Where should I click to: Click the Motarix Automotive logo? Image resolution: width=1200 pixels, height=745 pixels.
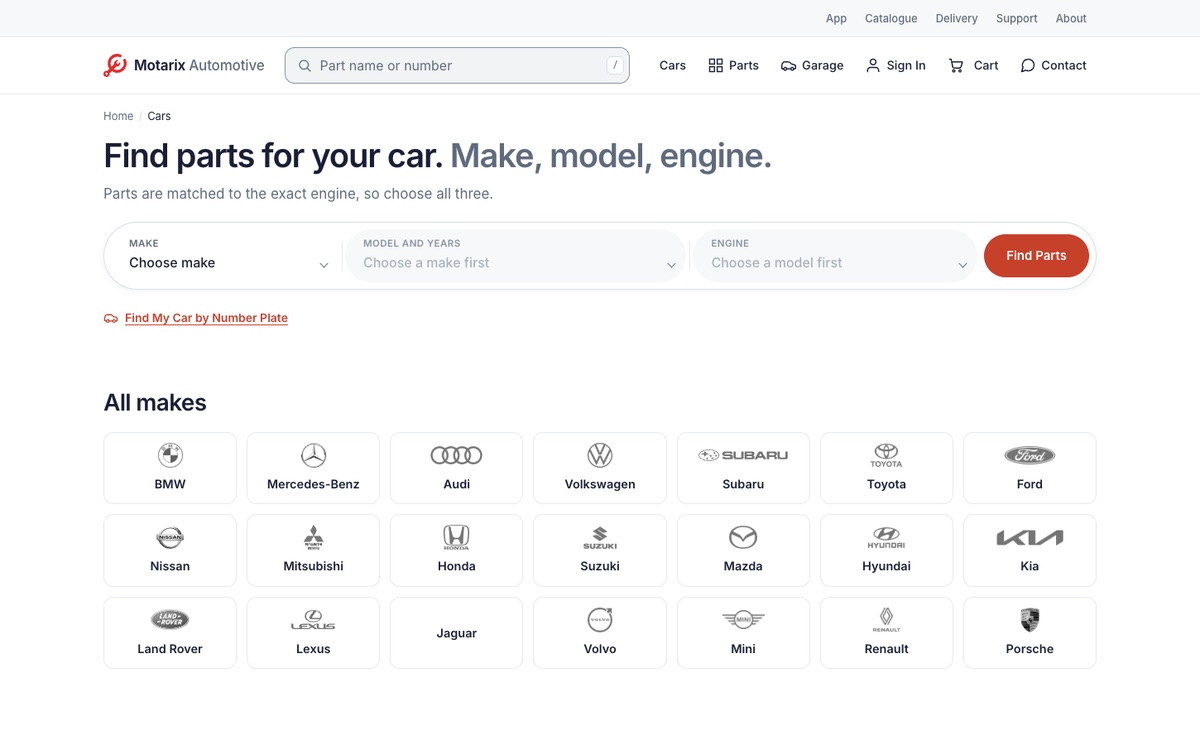pos(184,65)
